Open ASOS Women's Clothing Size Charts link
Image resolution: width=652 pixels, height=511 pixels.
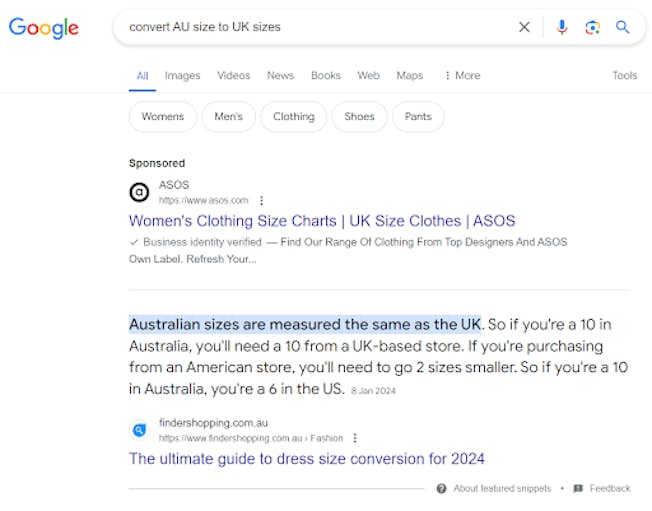pos(322,221)
